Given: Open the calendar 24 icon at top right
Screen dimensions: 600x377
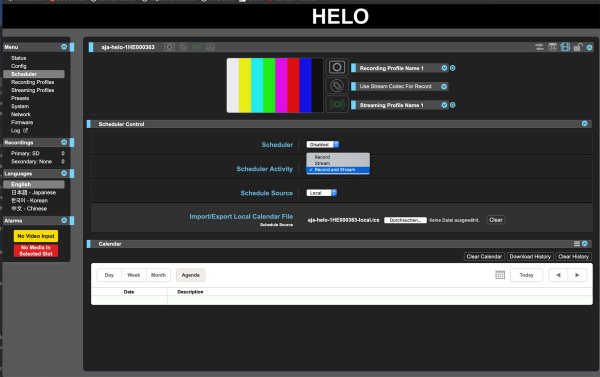Looking at the screenshot, I should [552, 47].
